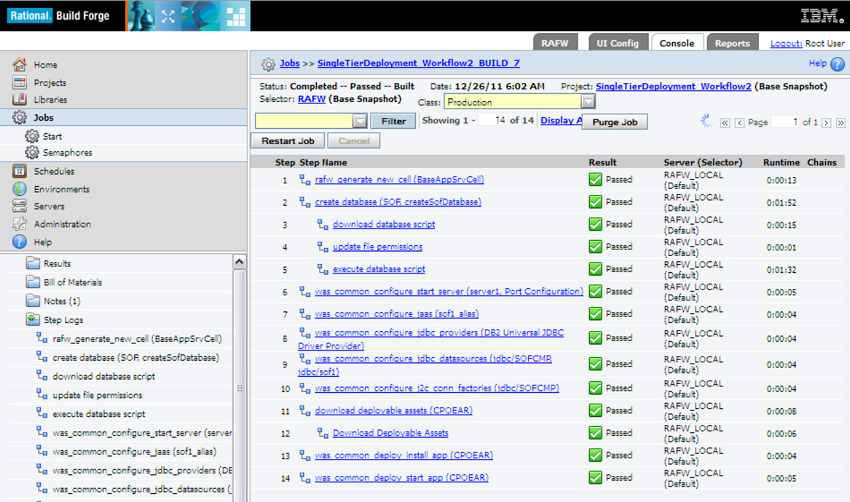Click the Libraries books icon

point(20,99)
